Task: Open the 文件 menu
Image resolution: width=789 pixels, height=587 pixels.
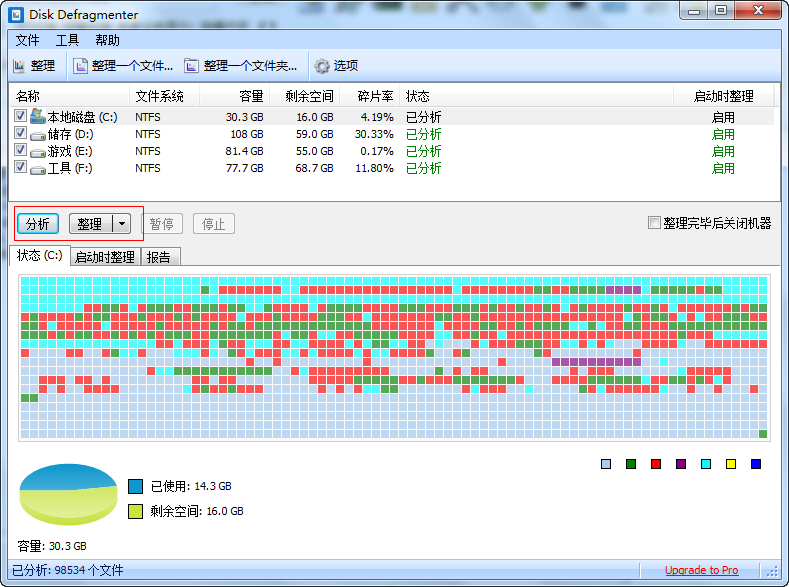Action: pos(27,40)
